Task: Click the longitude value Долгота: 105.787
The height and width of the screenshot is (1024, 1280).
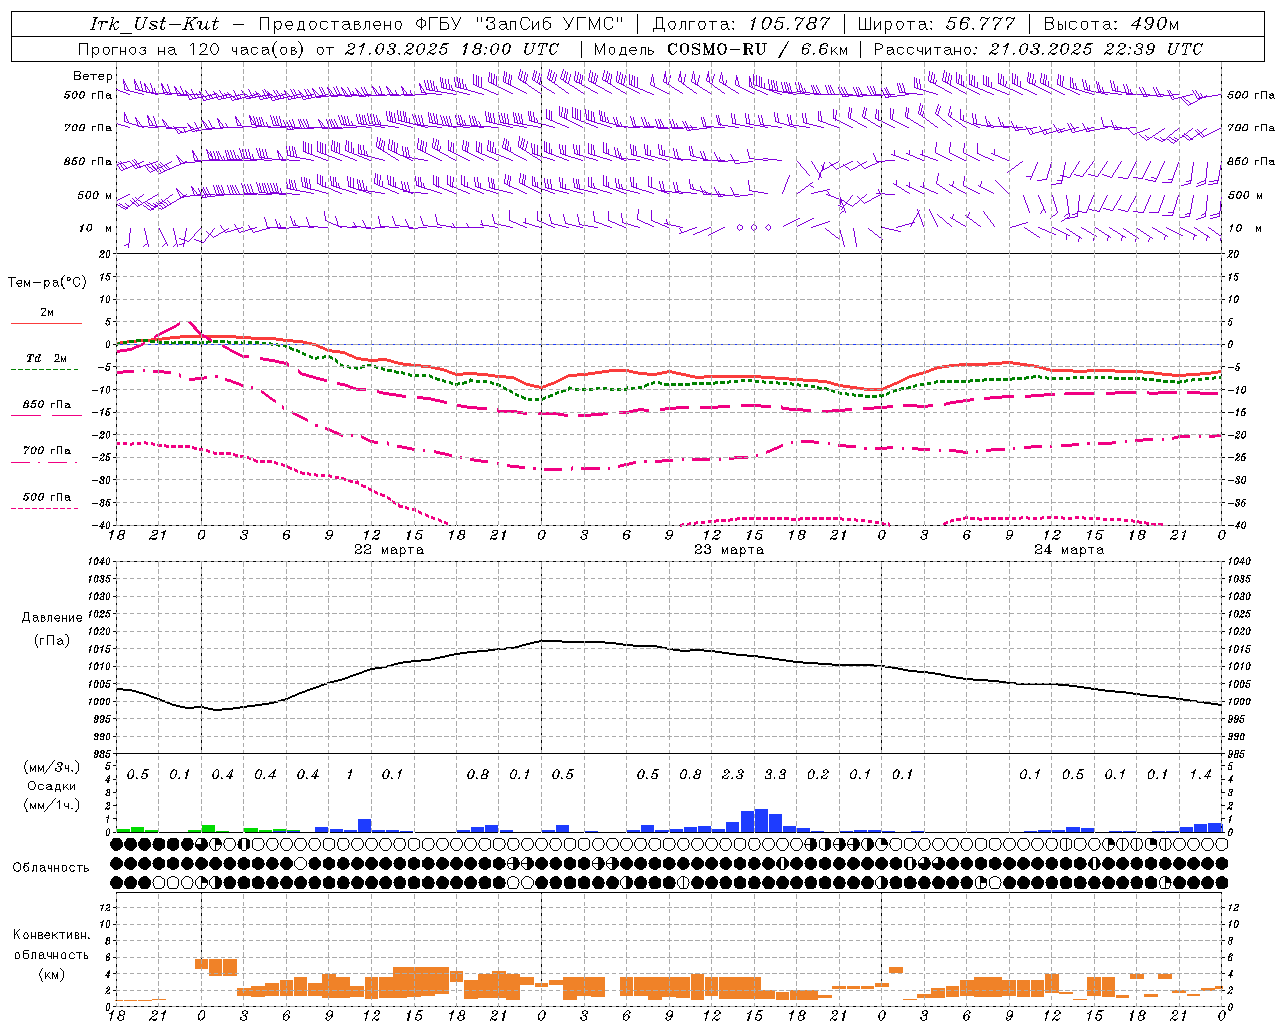Action: pos(741,24)
